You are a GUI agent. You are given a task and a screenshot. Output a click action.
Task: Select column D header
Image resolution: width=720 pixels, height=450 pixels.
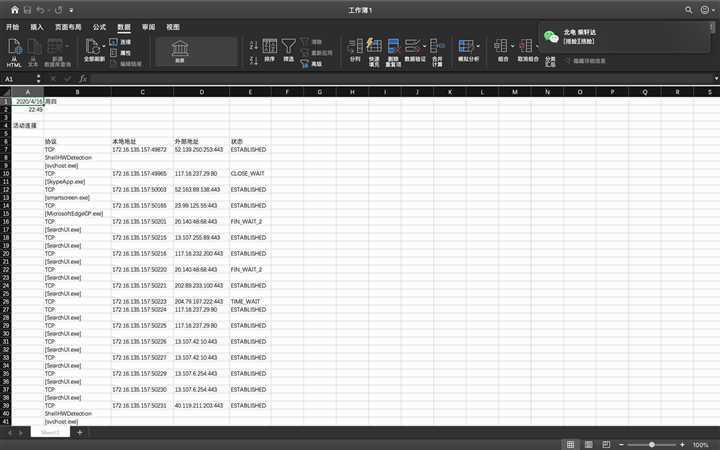[202, 92]
